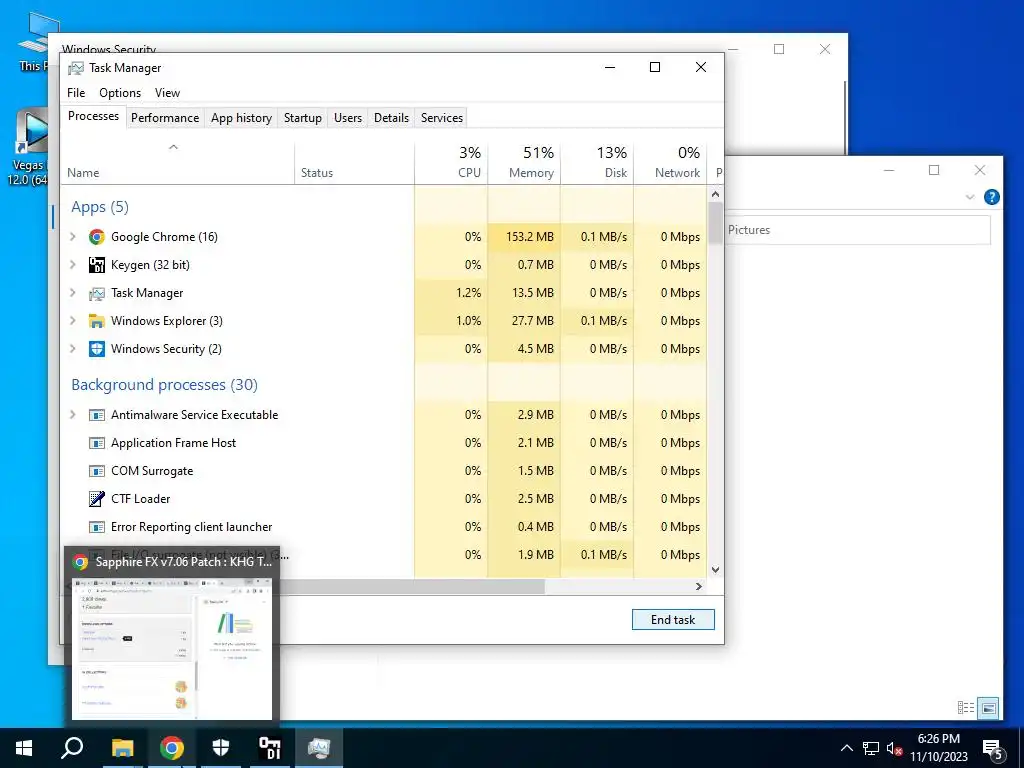Open the clock showing 6:26 PM
Viewport: 1024px width, 768px height.
point(938,748)
